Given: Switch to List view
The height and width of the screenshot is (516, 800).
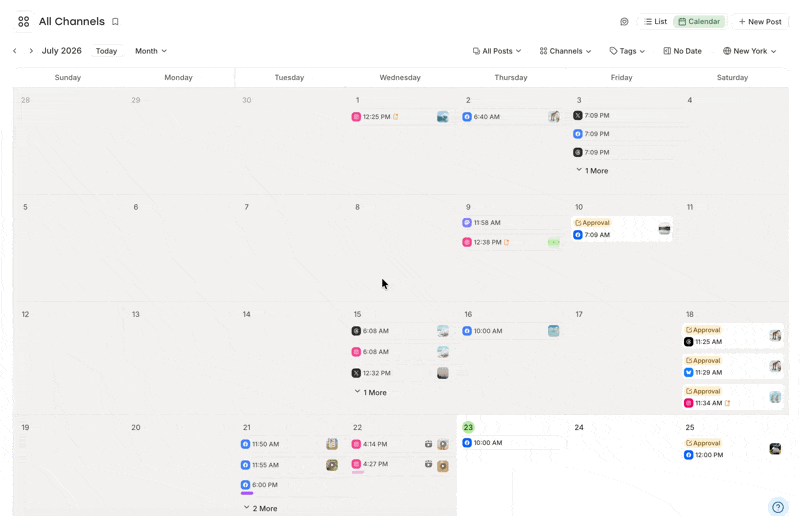Looking at the screenshot, I should click(x=656, y=21).
